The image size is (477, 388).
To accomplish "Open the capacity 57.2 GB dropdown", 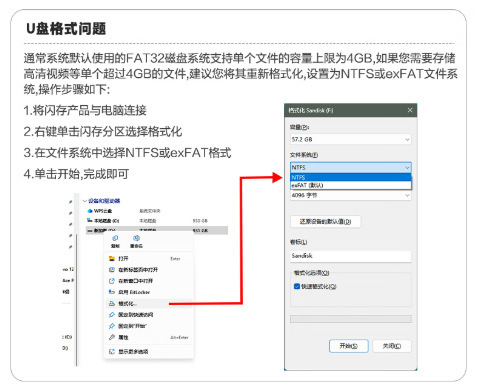I will (x=351, y=139).
